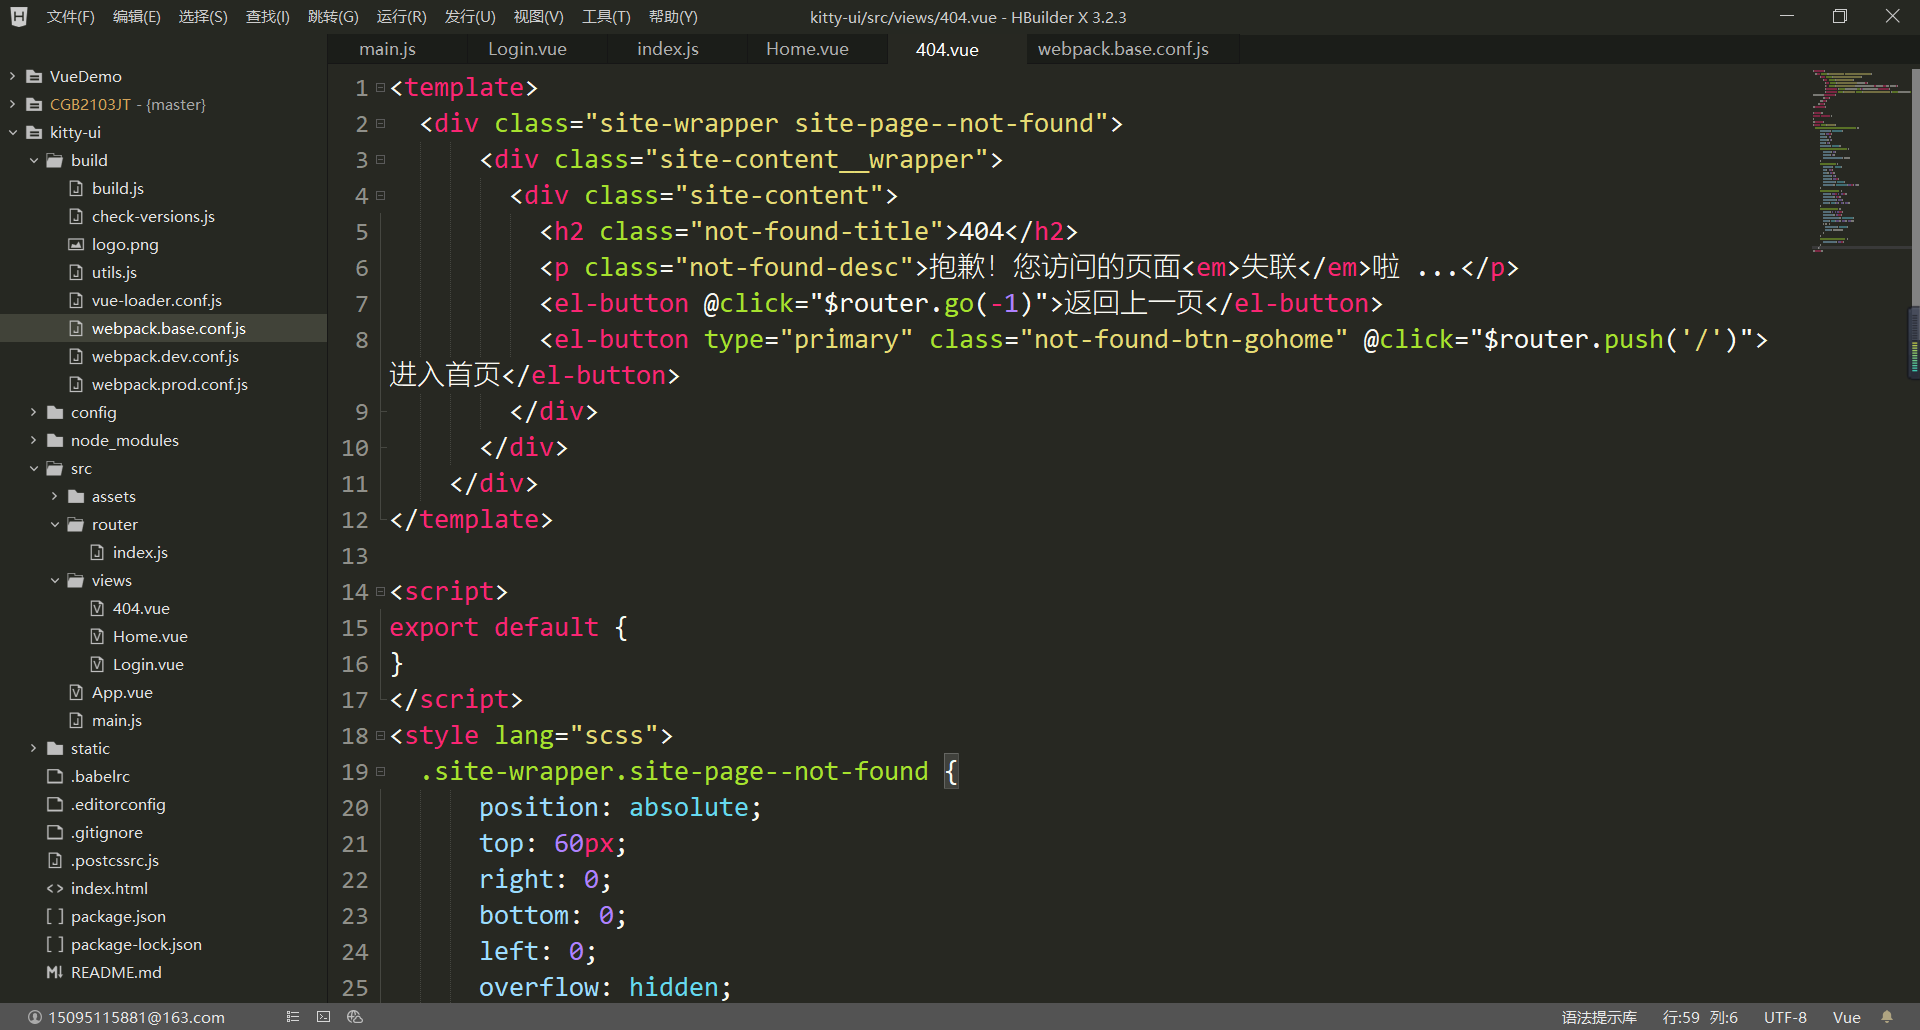
Task: Collapse the template block on line 1
Action: point(379,87)
